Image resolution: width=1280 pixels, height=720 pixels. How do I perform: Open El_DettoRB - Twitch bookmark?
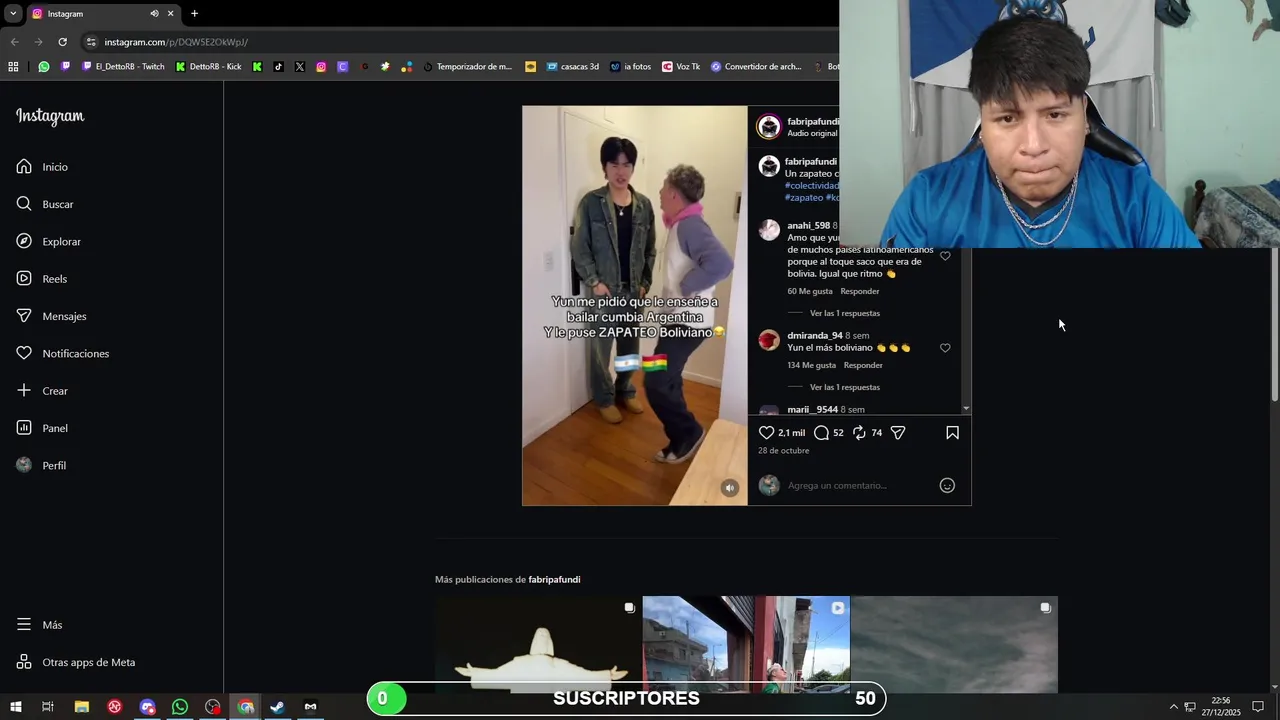(x=123, y=67)
